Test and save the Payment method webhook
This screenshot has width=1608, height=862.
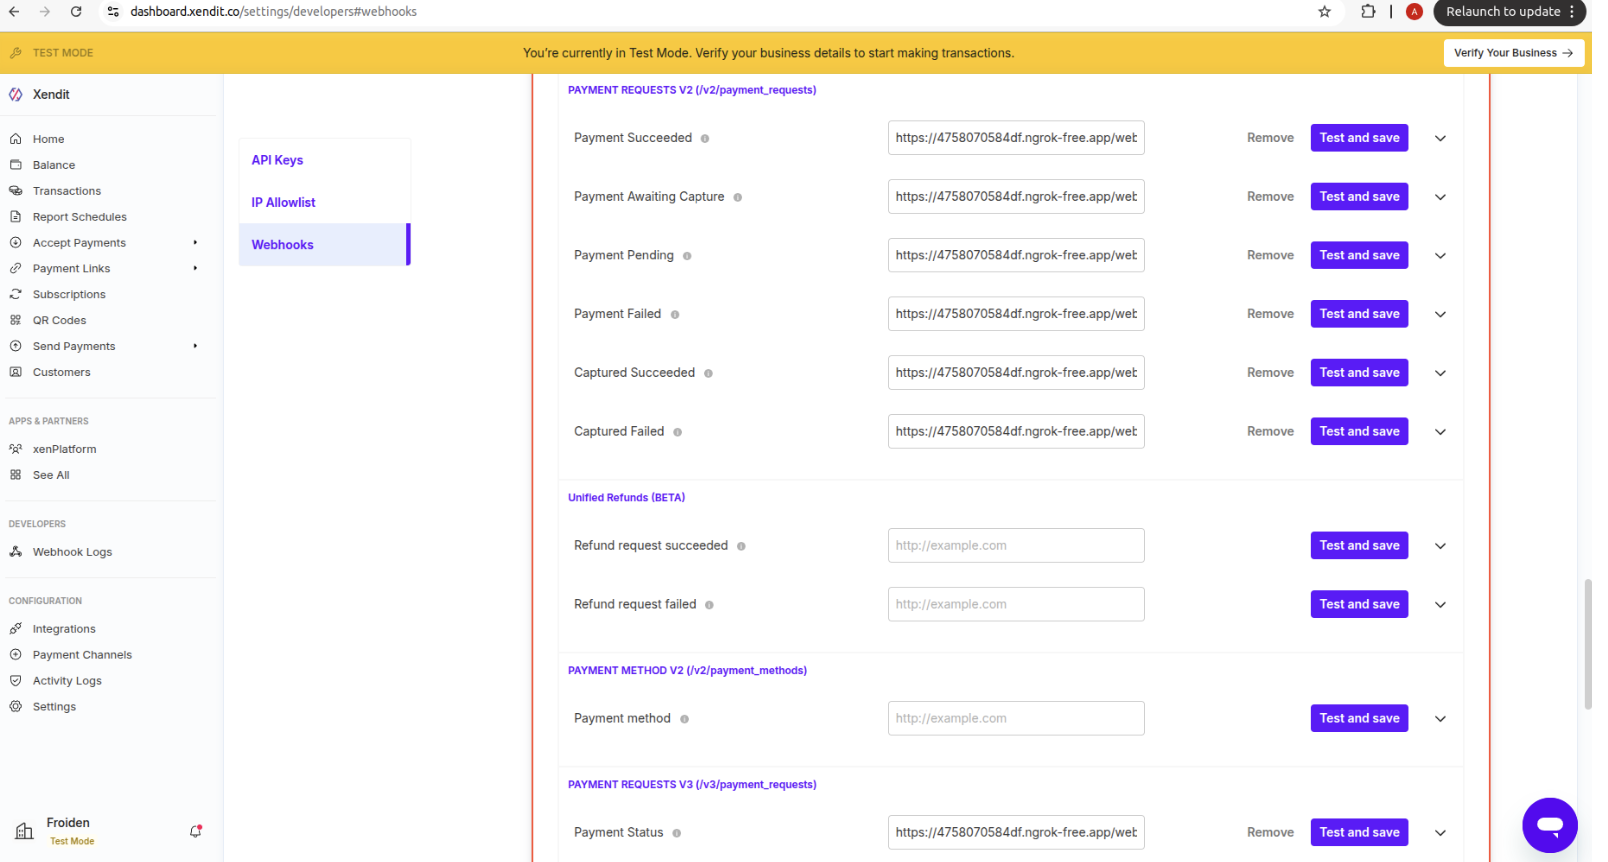(1359, 718)
